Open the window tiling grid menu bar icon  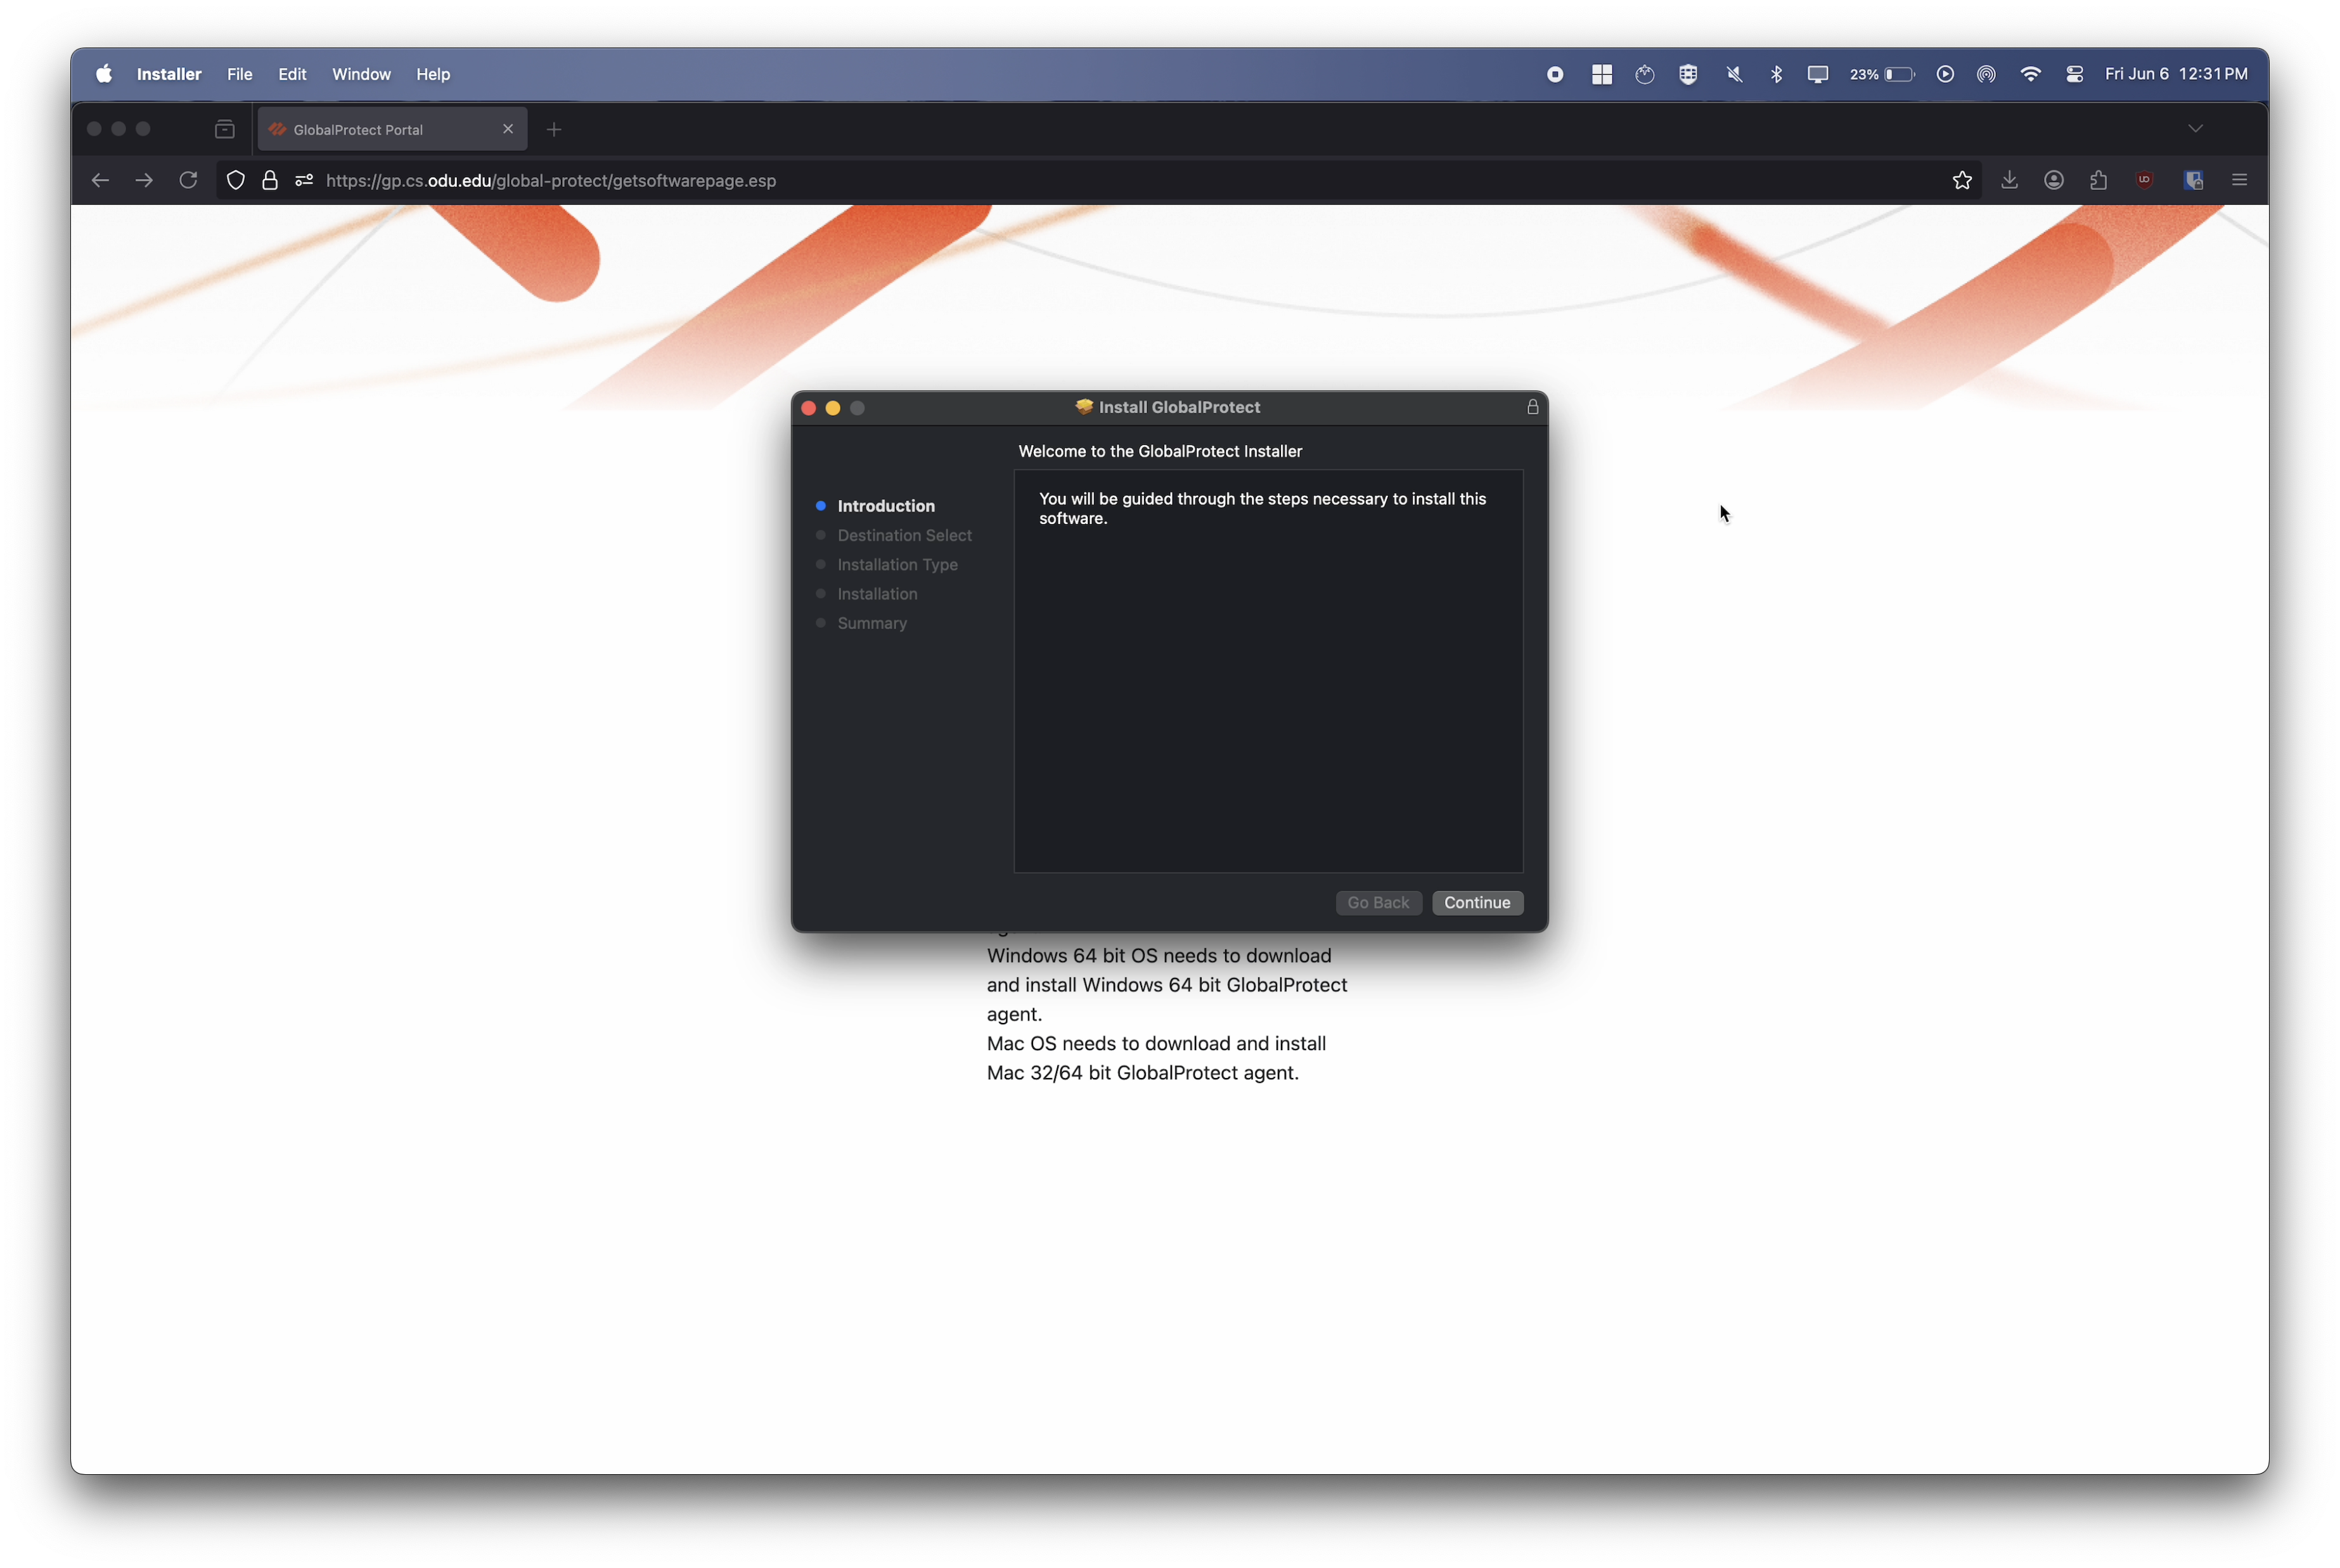coord(1601,74)
